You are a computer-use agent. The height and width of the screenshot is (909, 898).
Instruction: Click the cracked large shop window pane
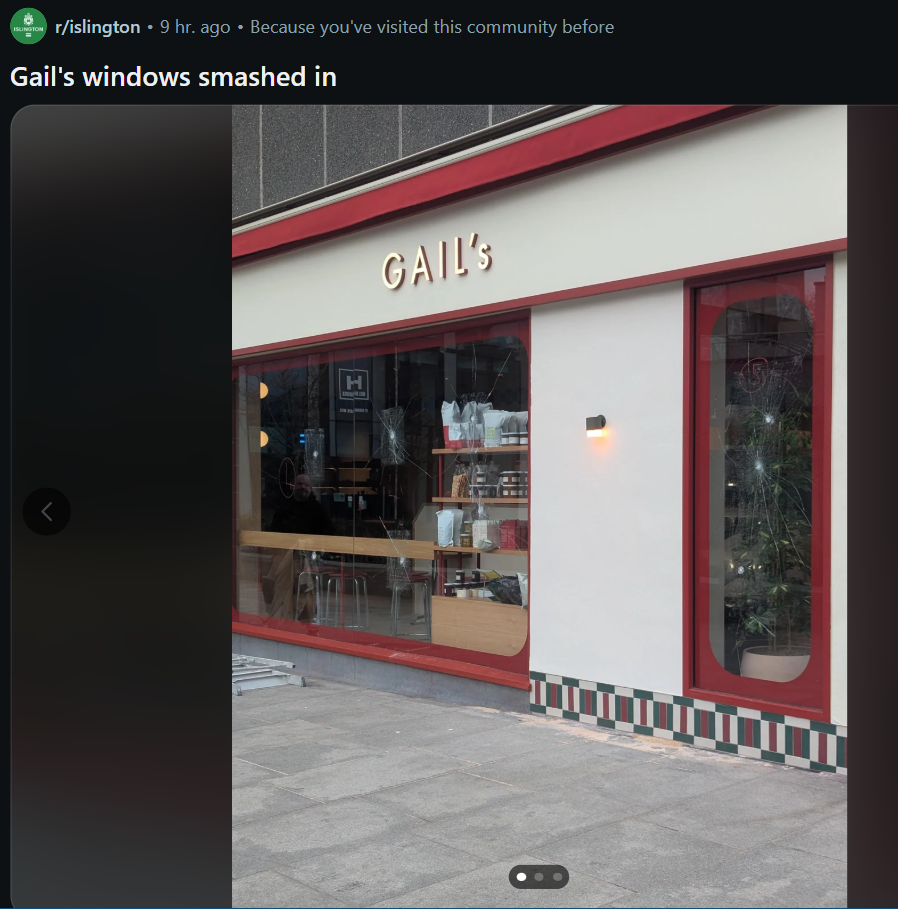point(381,493)
